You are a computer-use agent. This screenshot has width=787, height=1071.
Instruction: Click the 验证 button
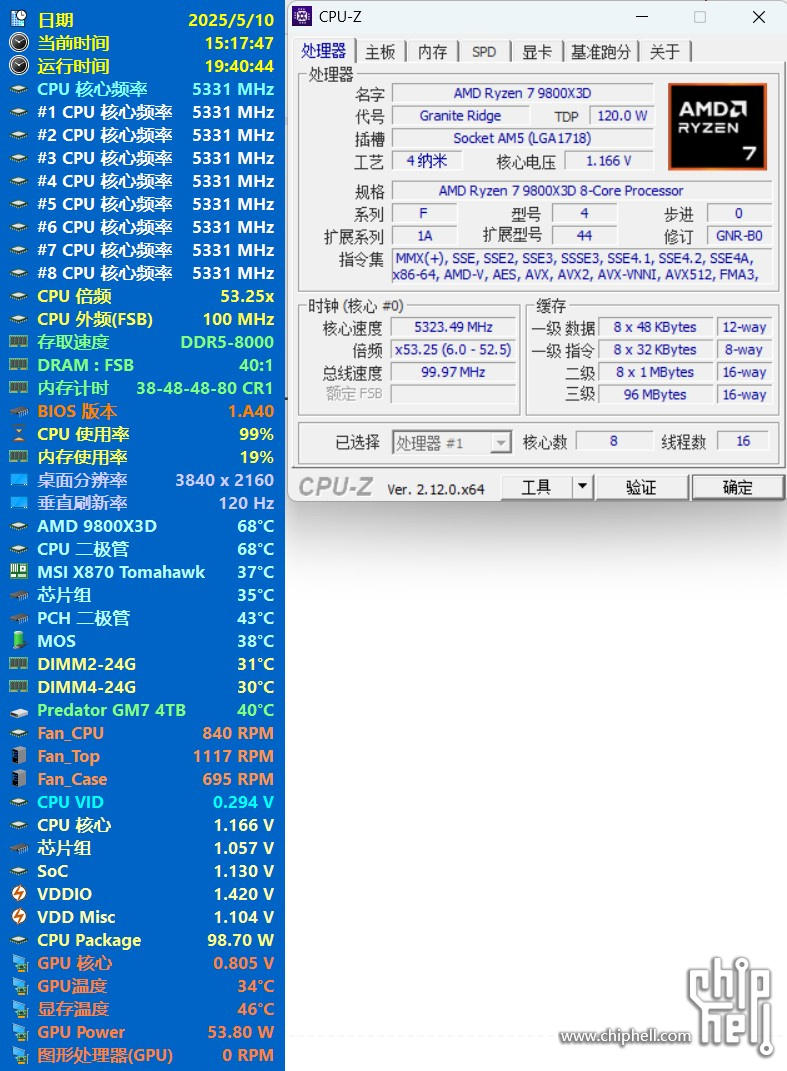point(641,487)
